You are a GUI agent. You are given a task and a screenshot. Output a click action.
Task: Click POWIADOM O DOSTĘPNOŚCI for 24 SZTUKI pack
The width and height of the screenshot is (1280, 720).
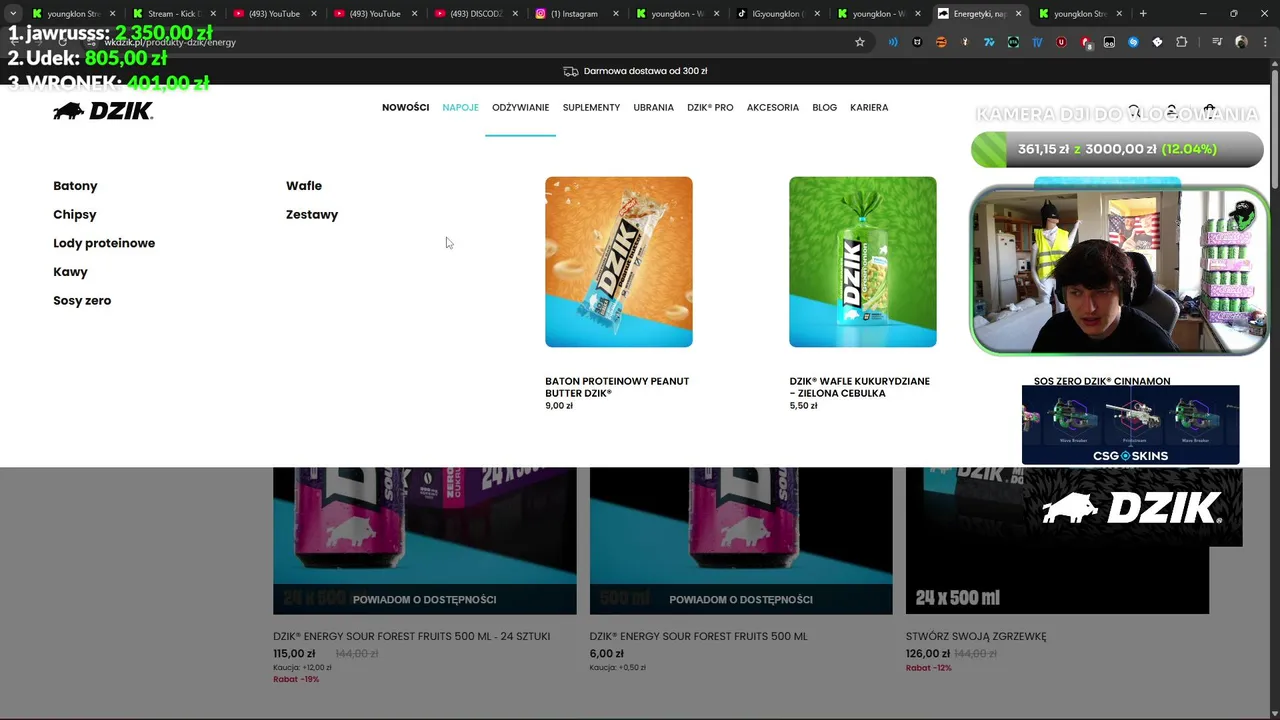(424, 599)
